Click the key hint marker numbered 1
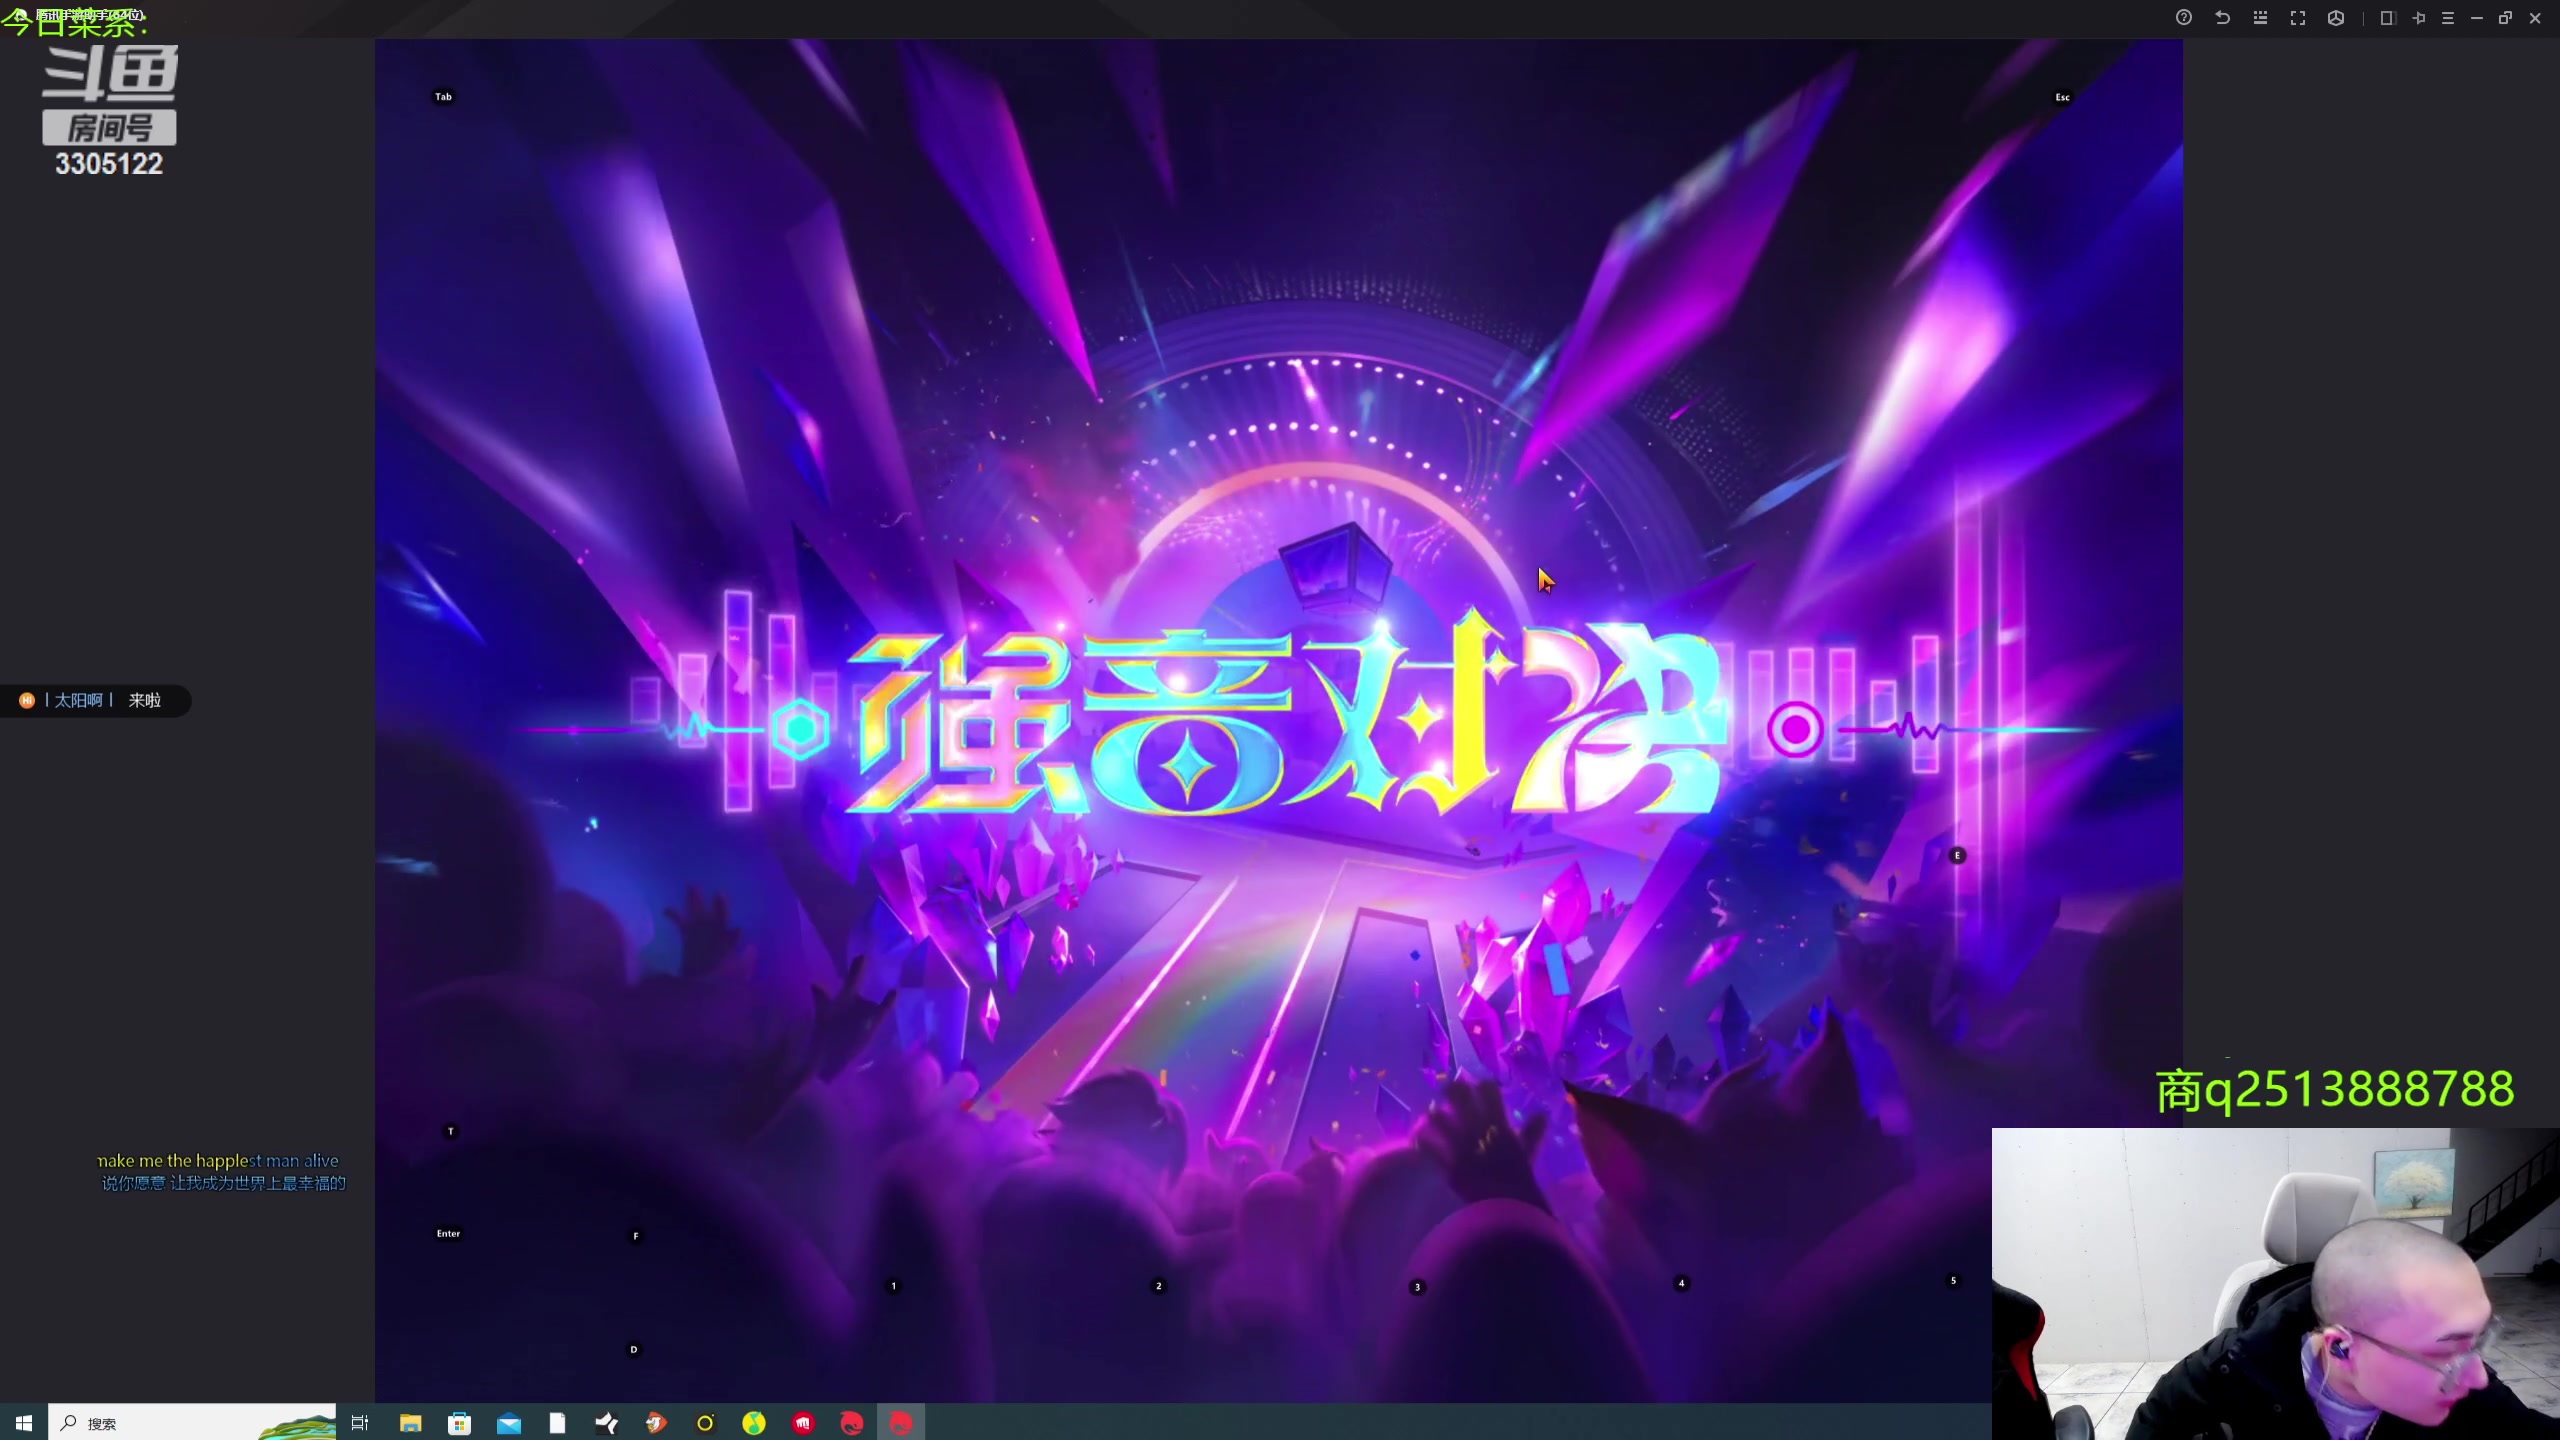2560x1440 pixels. tap(894, 1286)
